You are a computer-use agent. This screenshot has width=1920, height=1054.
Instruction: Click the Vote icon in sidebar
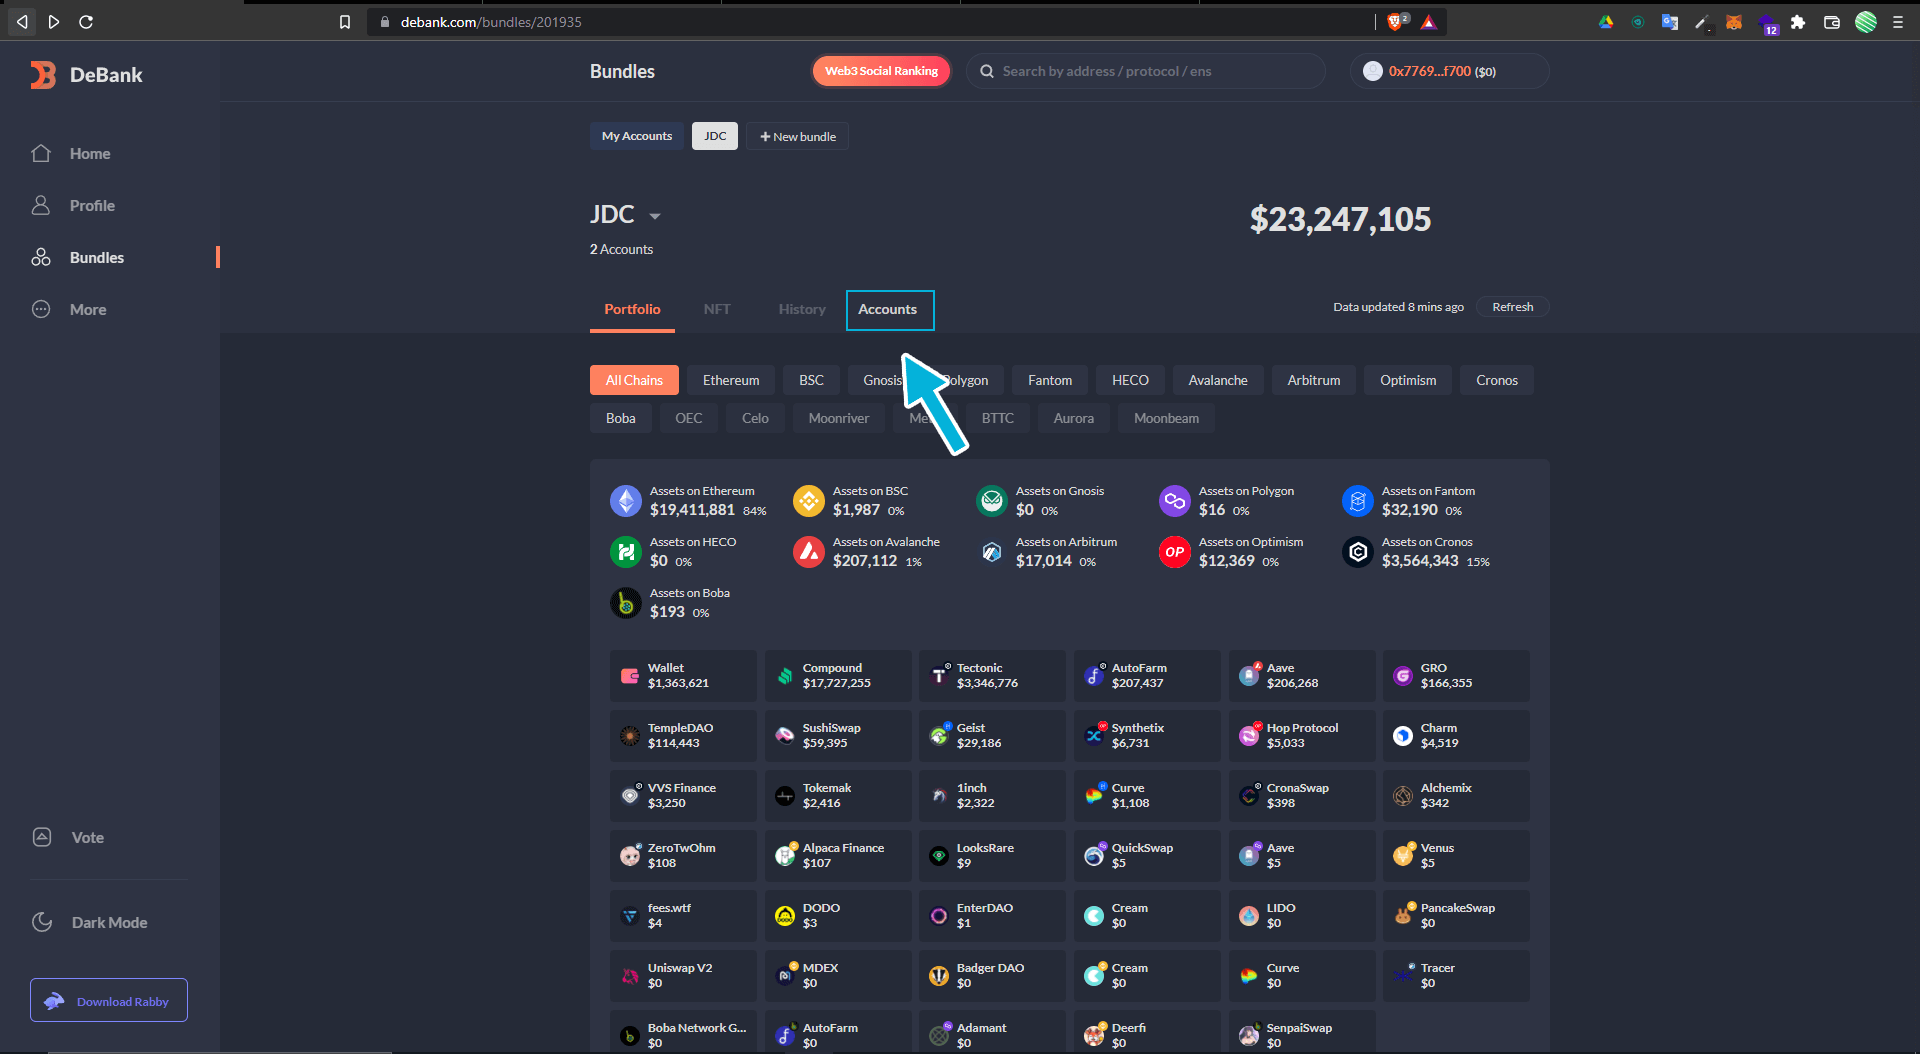(x=42, y=837)
